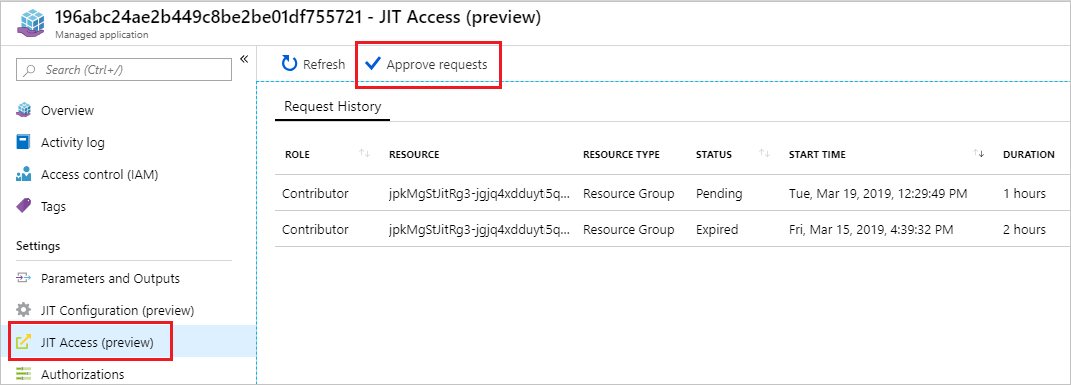1071x385 pixels.
Task: Select the Request History tab
Action: point(333,106)
